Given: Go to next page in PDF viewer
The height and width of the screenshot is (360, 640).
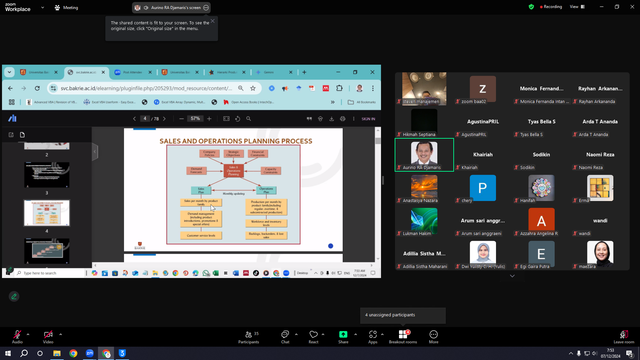Looking at the screenshot, I should click(x=164, y=119).
